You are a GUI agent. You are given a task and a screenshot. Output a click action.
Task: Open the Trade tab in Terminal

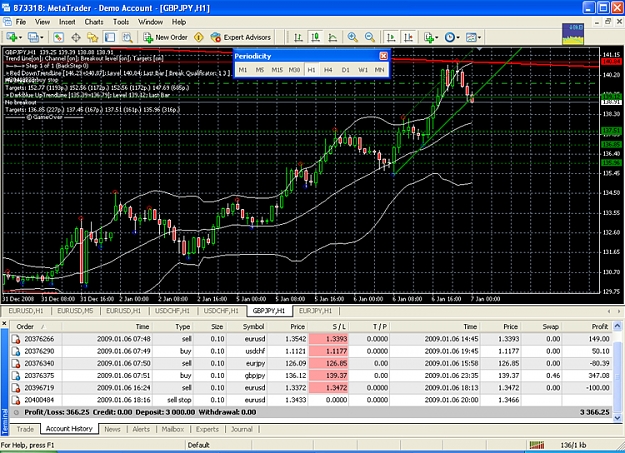click(25, 429)
